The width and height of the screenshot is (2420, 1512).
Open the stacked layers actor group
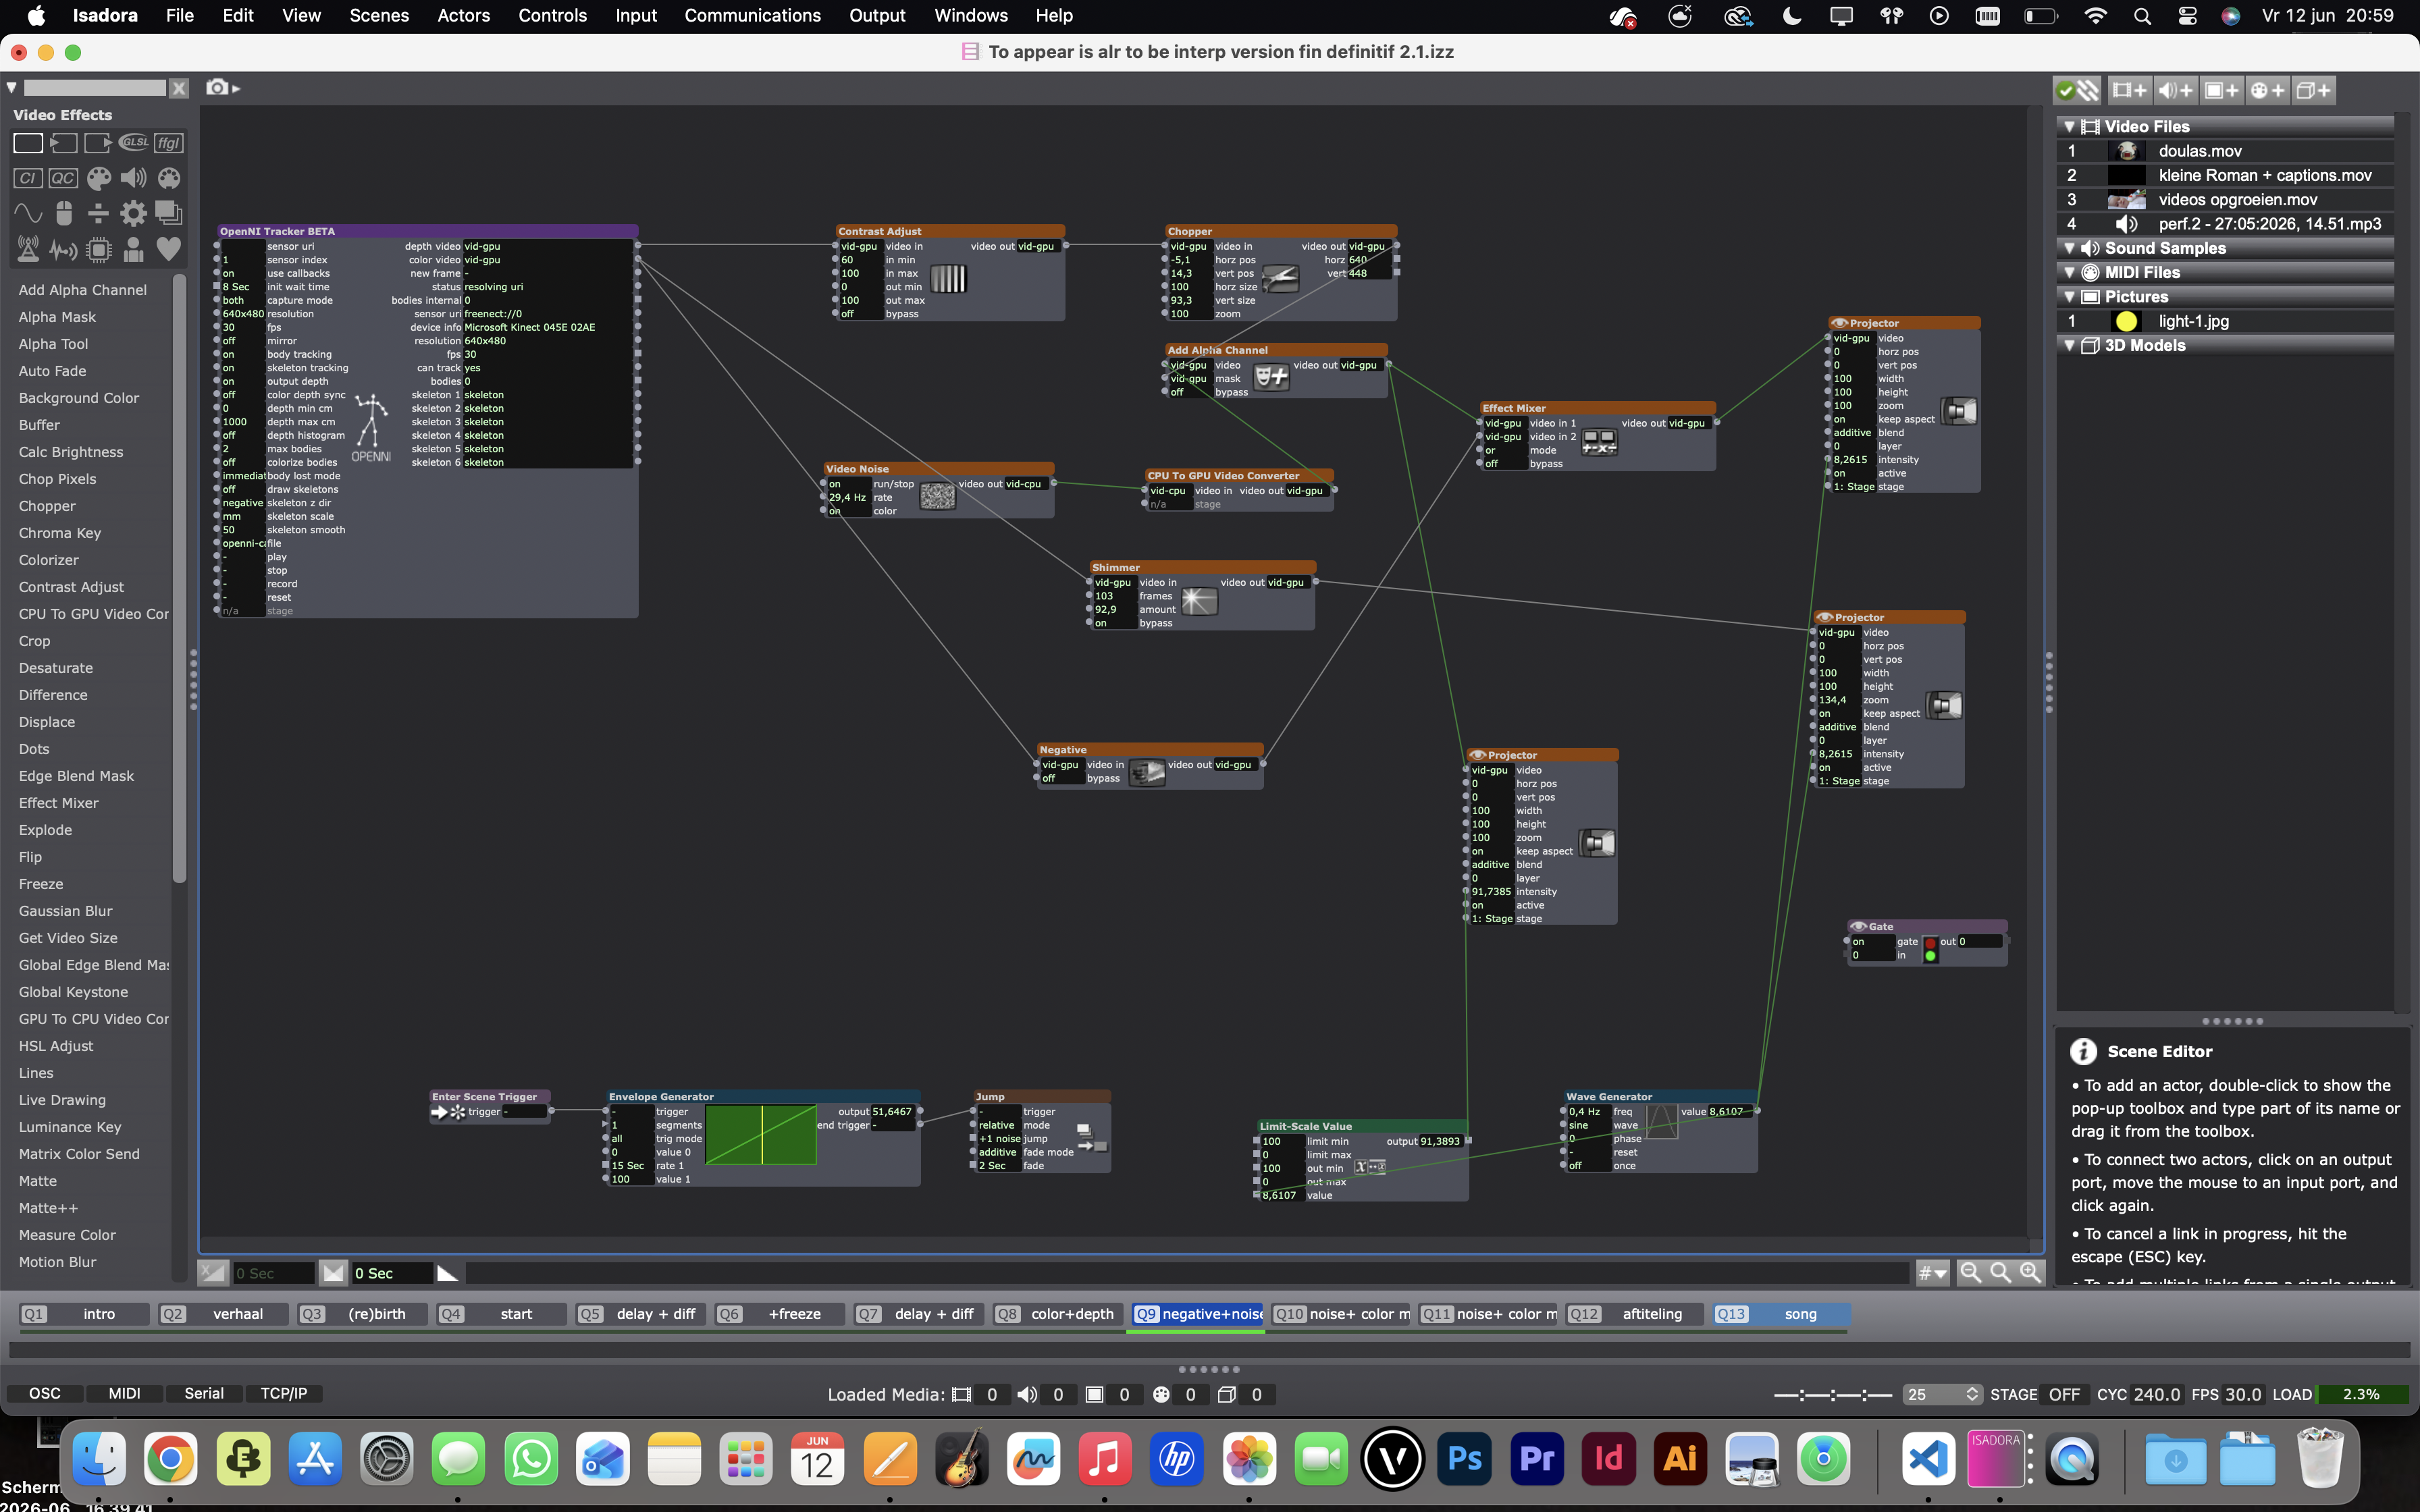click(x=169, y=213)
